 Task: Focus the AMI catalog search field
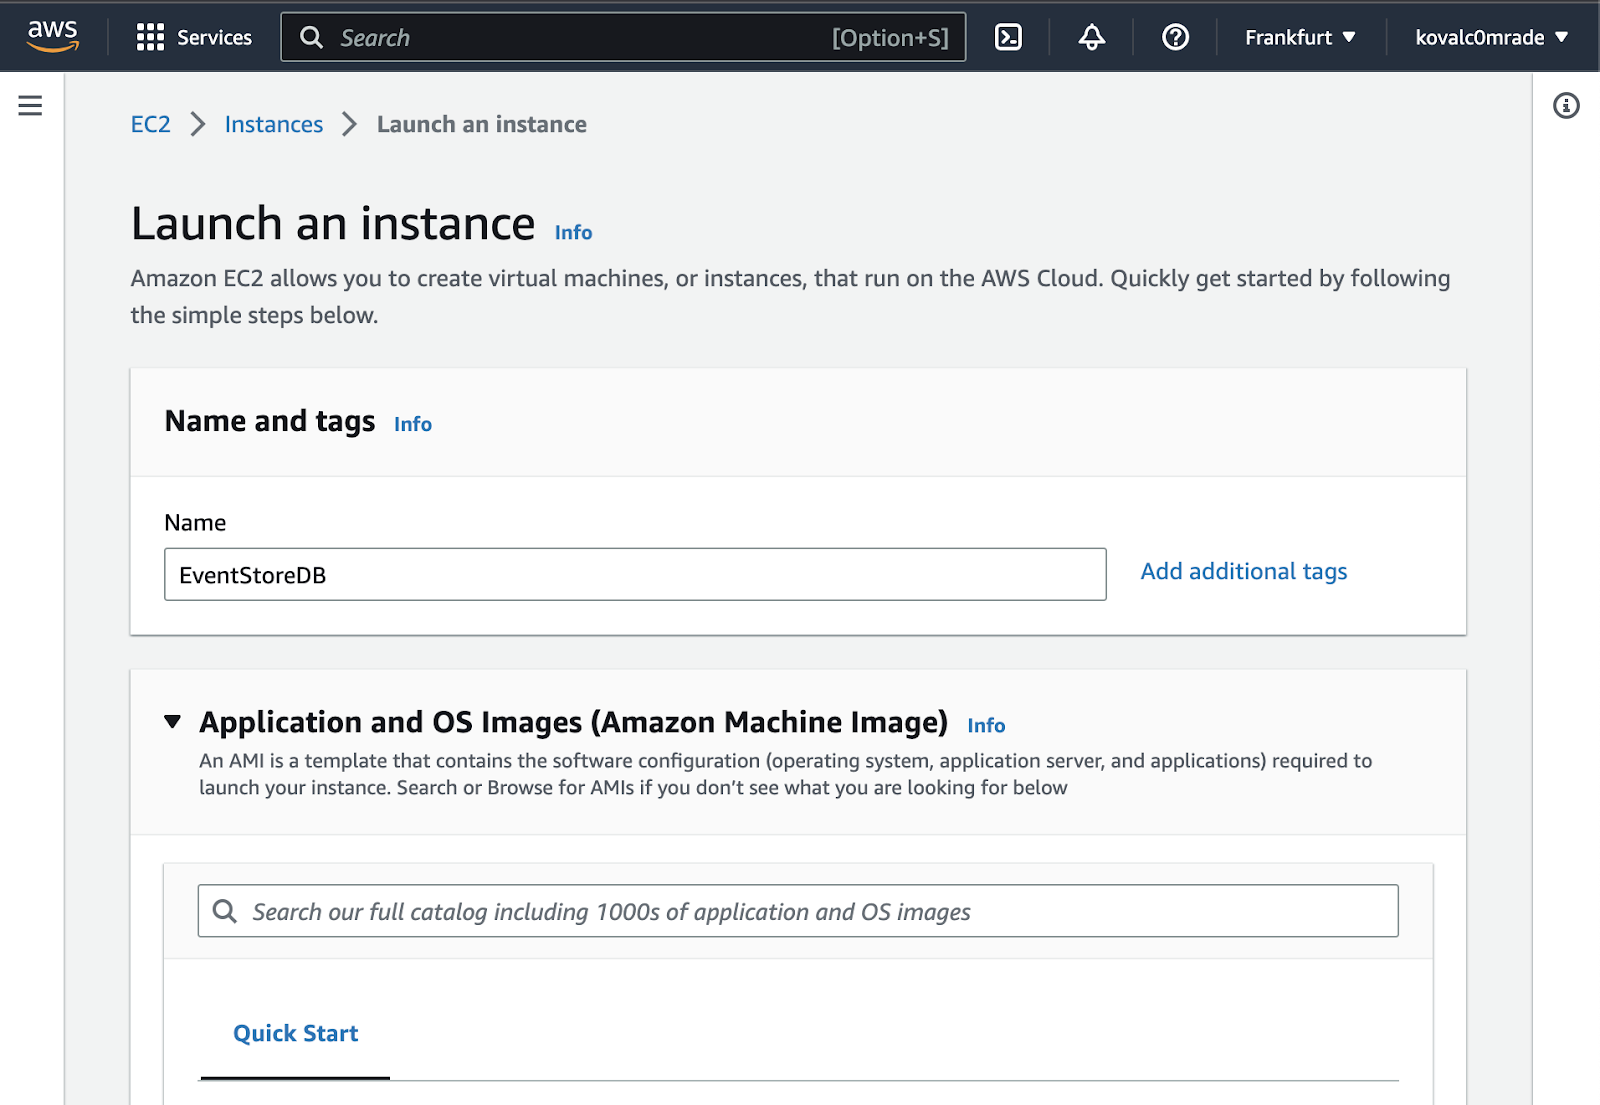tap(798, 911)
